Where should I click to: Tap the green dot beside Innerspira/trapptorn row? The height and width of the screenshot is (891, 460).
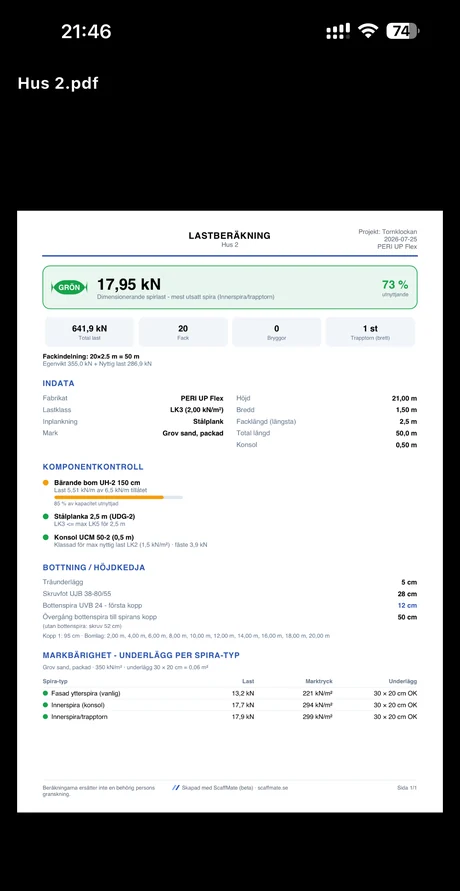(x=45, y=717)
